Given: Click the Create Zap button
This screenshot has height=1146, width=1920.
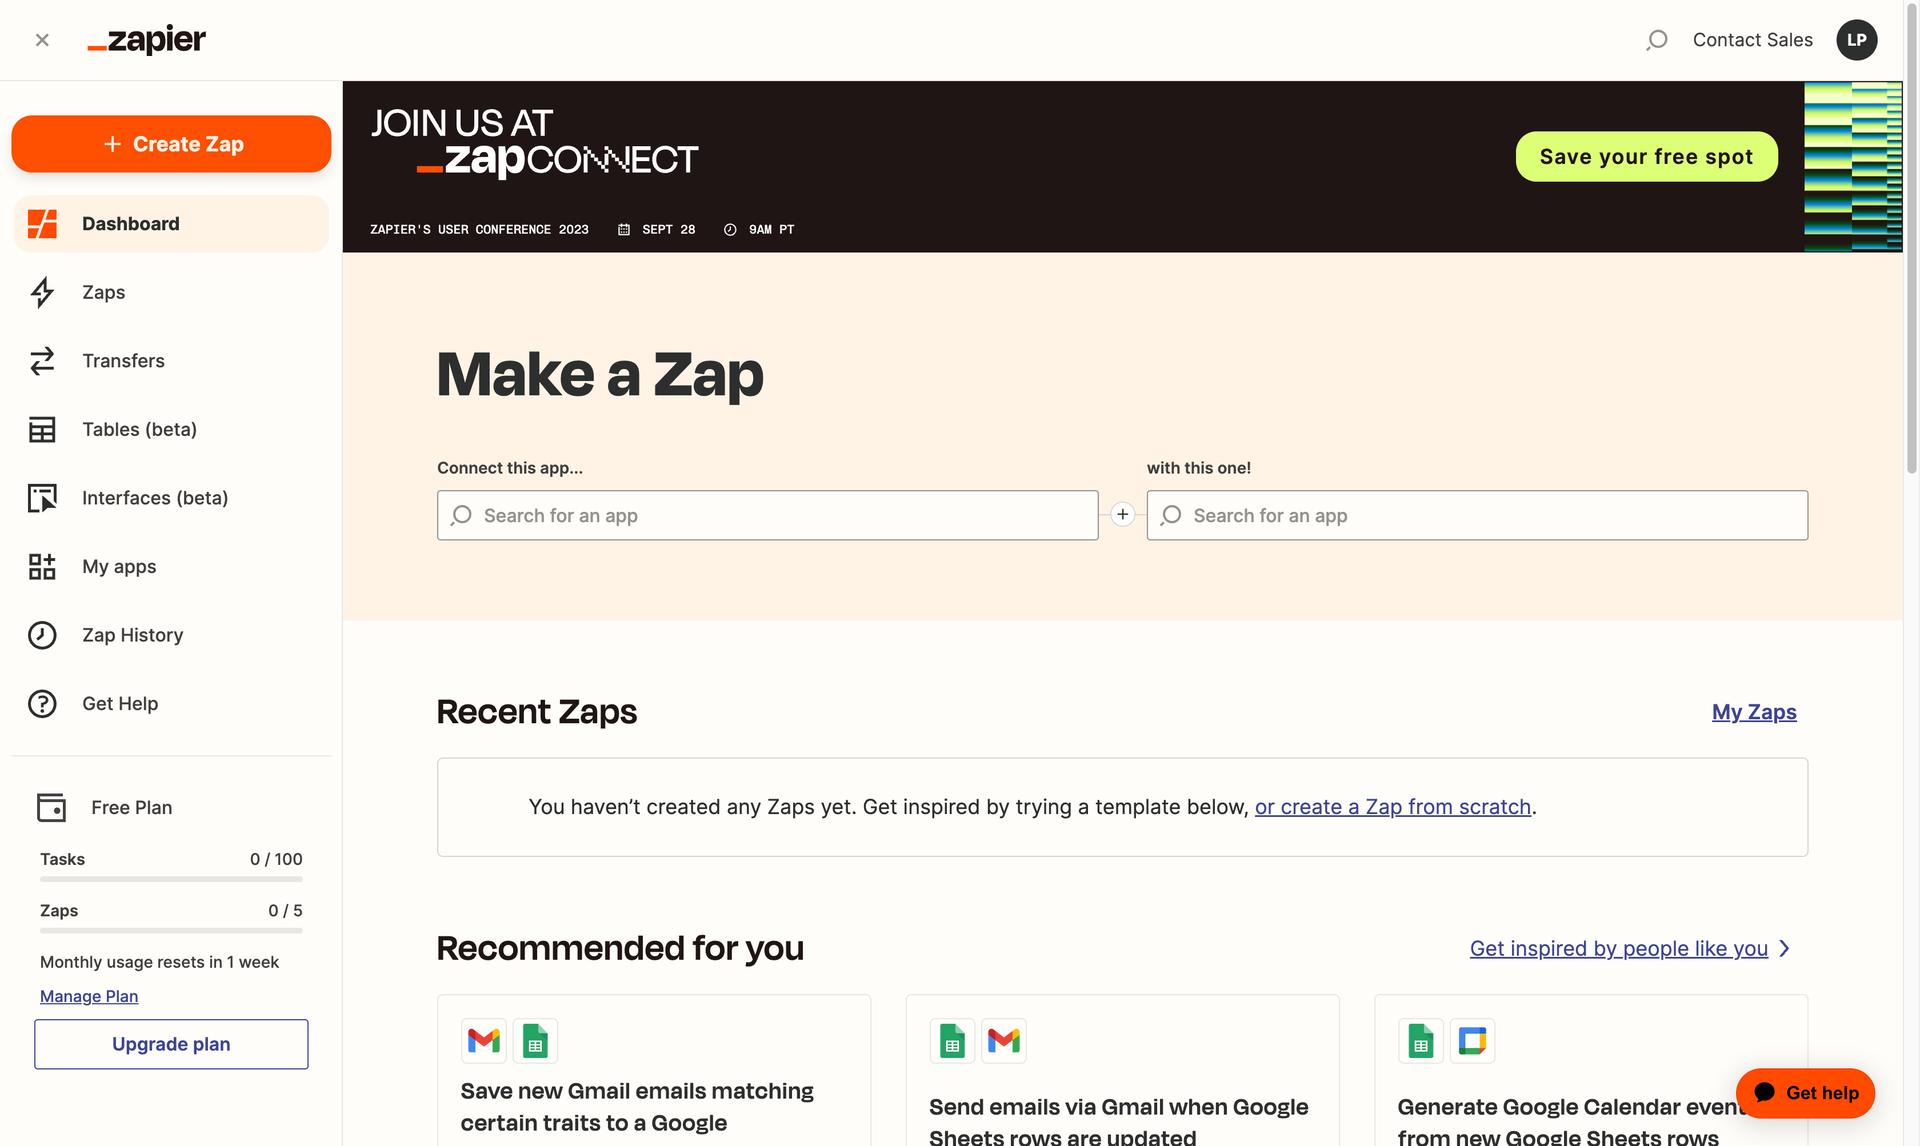Looking at the screenshot, I should pos(171,143).
